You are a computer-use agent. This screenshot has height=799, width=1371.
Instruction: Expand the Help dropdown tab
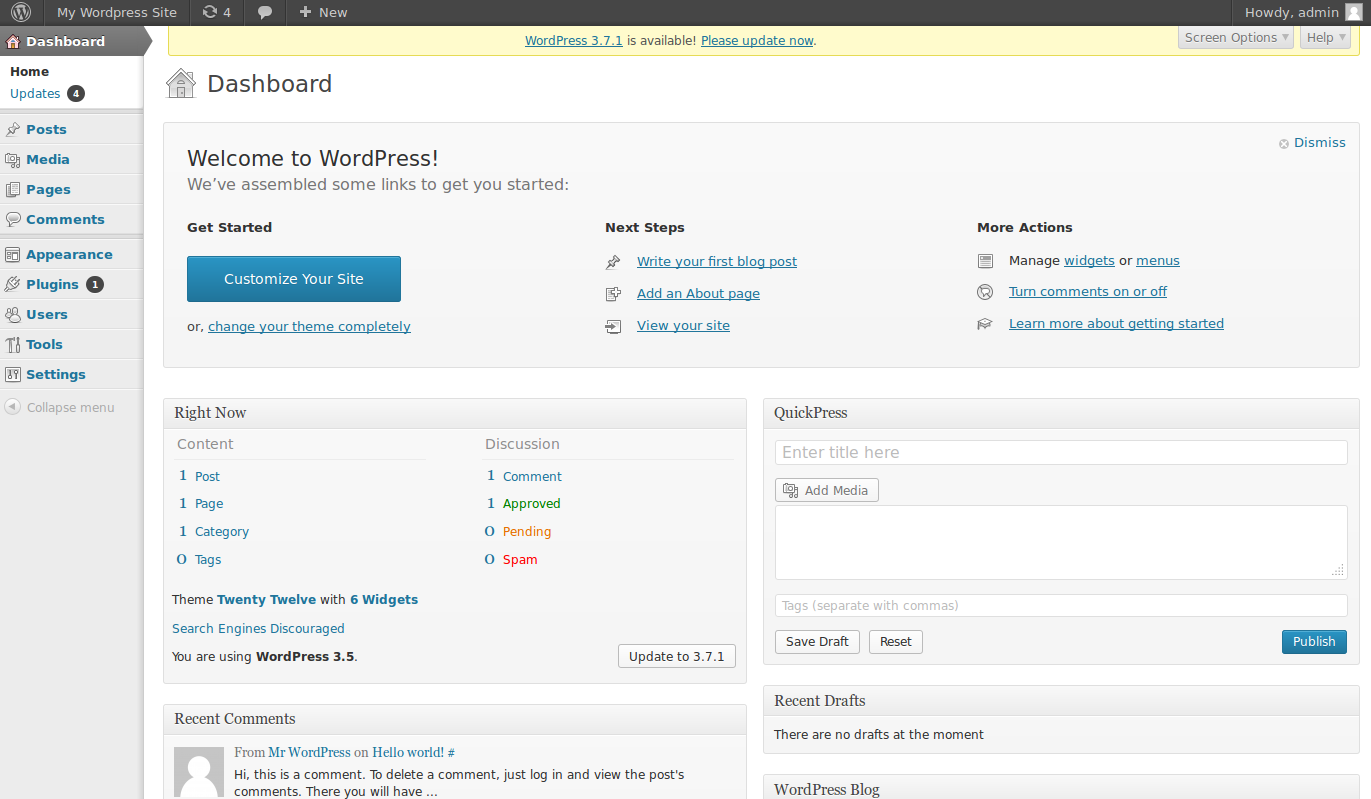coord(1325,37)
